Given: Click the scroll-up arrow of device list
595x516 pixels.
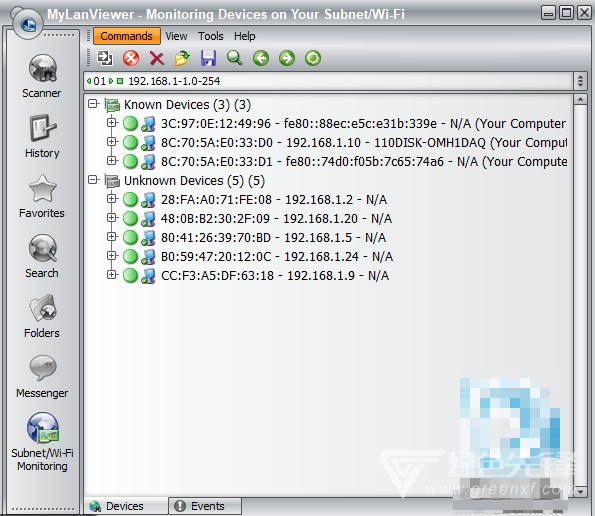Looking at the screenshot, I should [x=580, y=99].
